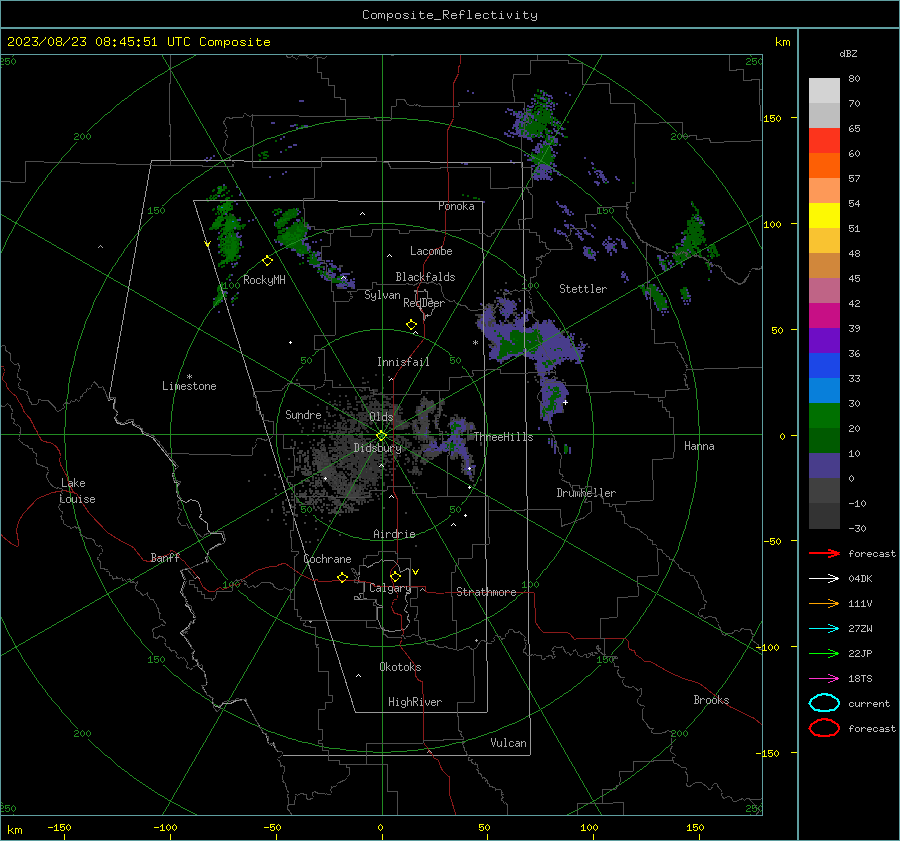This screenshot has width=900, height=841.
Task: Click the green 20 dBZ color swatch
Action: coord(824,416)
